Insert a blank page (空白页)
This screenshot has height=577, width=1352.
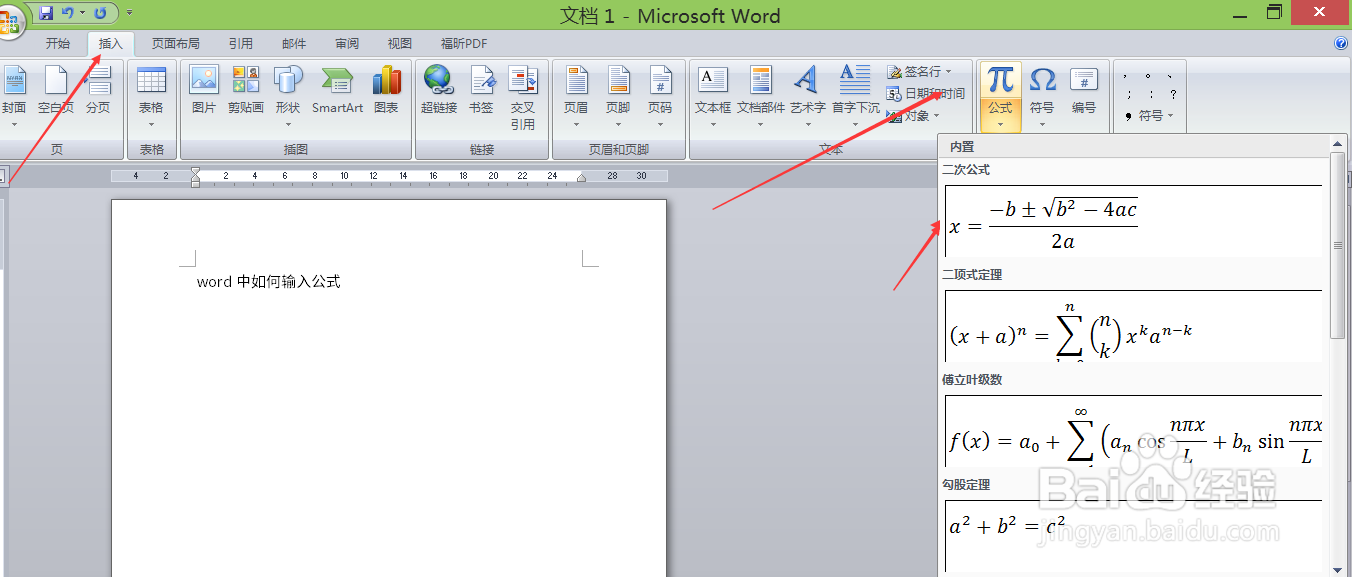tap(56, 92)
